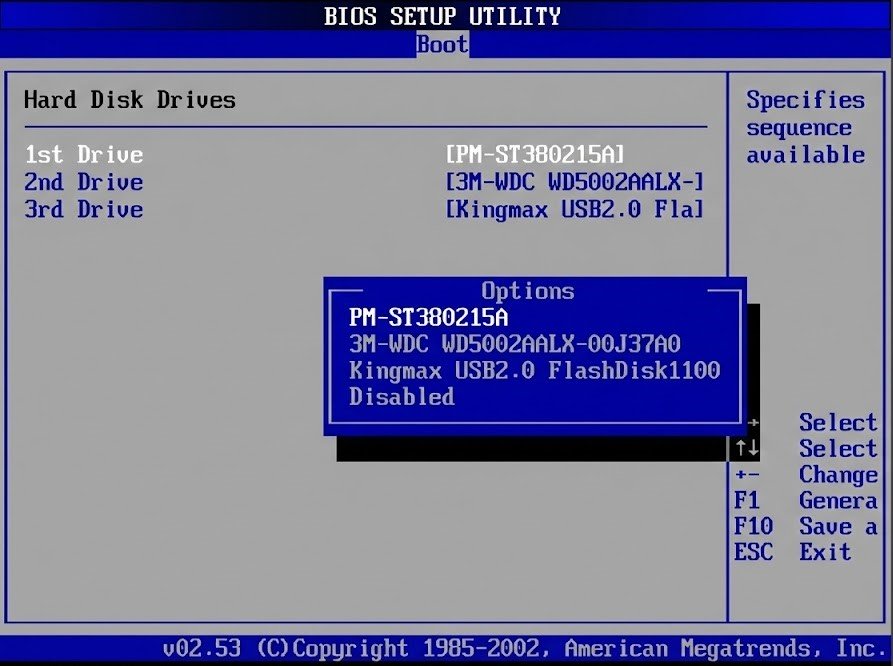This screenshot has width=893, height=666.
Task: Select the 1st Drive row label
Action: click(84, 155)
